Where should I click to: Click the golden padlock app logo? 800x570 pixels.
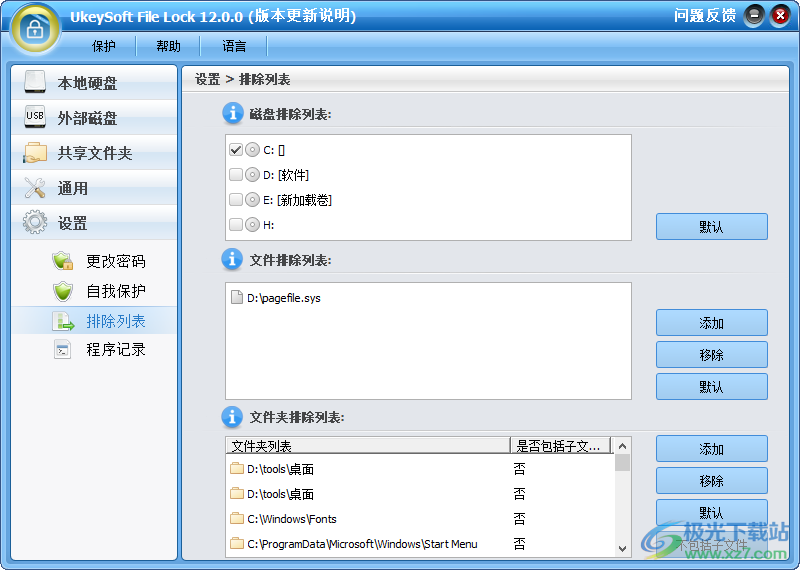tap(35, 29)
